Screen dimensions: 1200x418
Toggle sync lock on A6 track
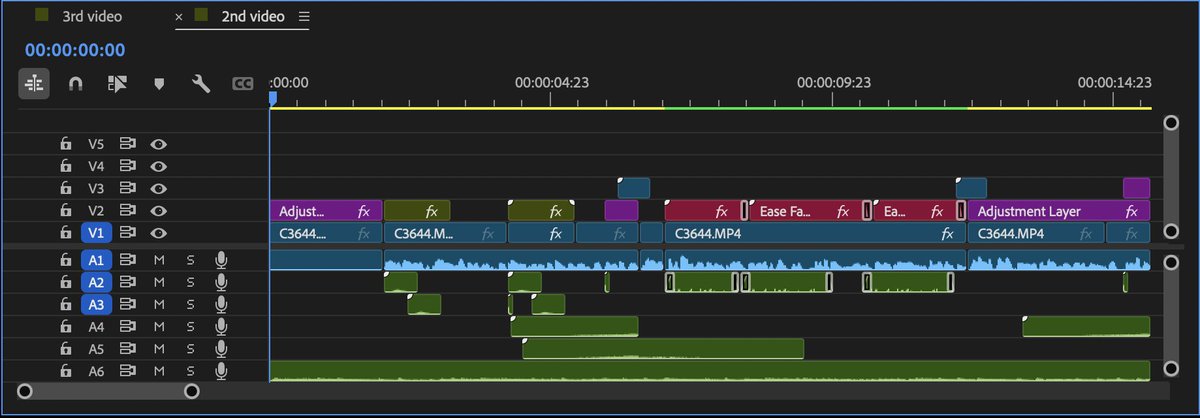pyautogui.click(x=127, y=370)
